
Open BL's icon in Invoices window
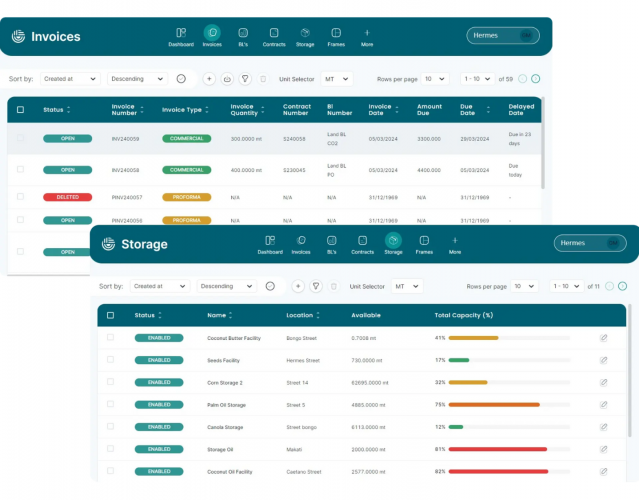[243, 33]
